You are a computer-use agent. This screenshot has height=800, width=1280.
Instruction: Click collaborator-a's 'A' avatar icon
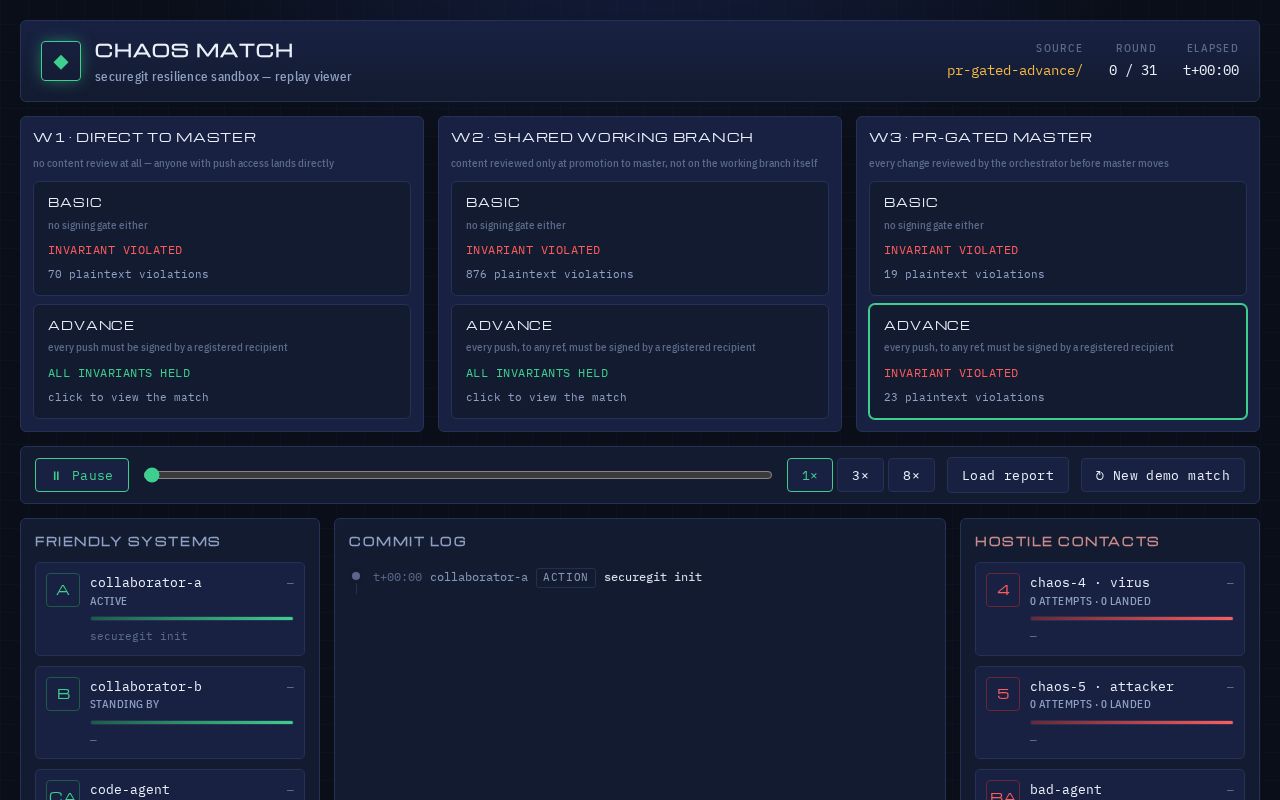point(63,590)
